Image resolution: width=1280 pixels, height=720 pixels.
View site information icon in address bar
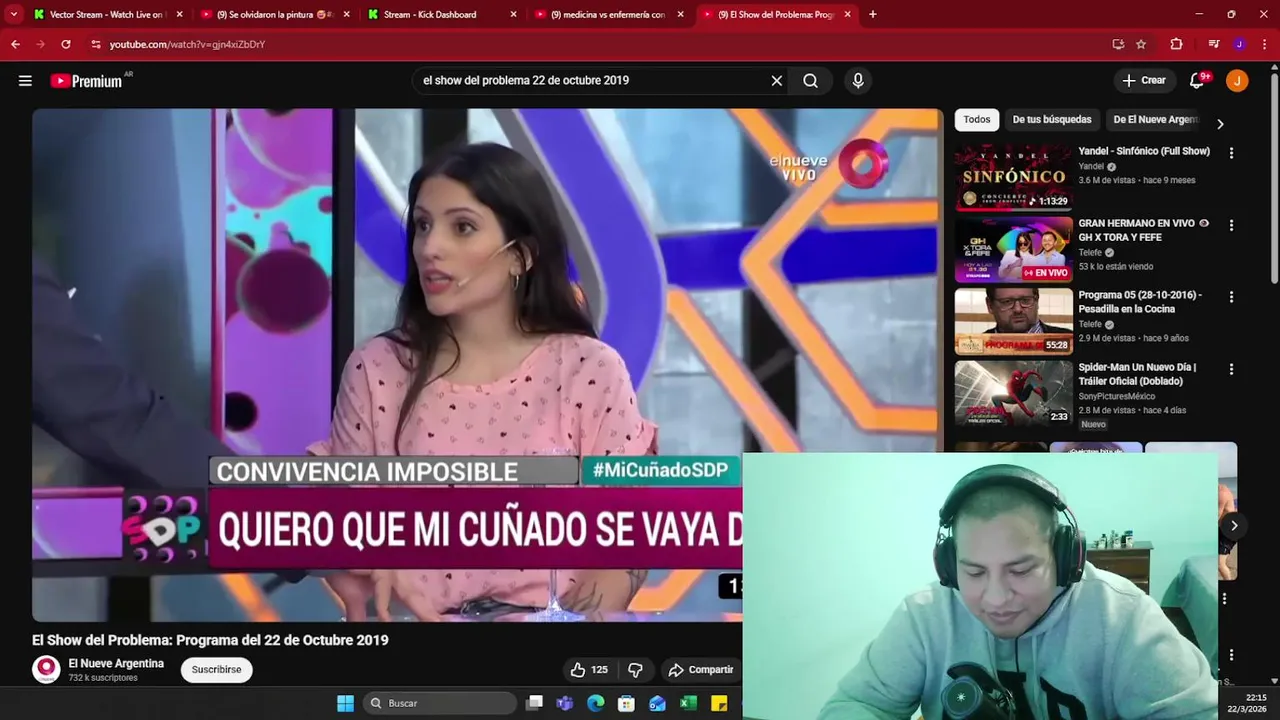coord(96,44)
